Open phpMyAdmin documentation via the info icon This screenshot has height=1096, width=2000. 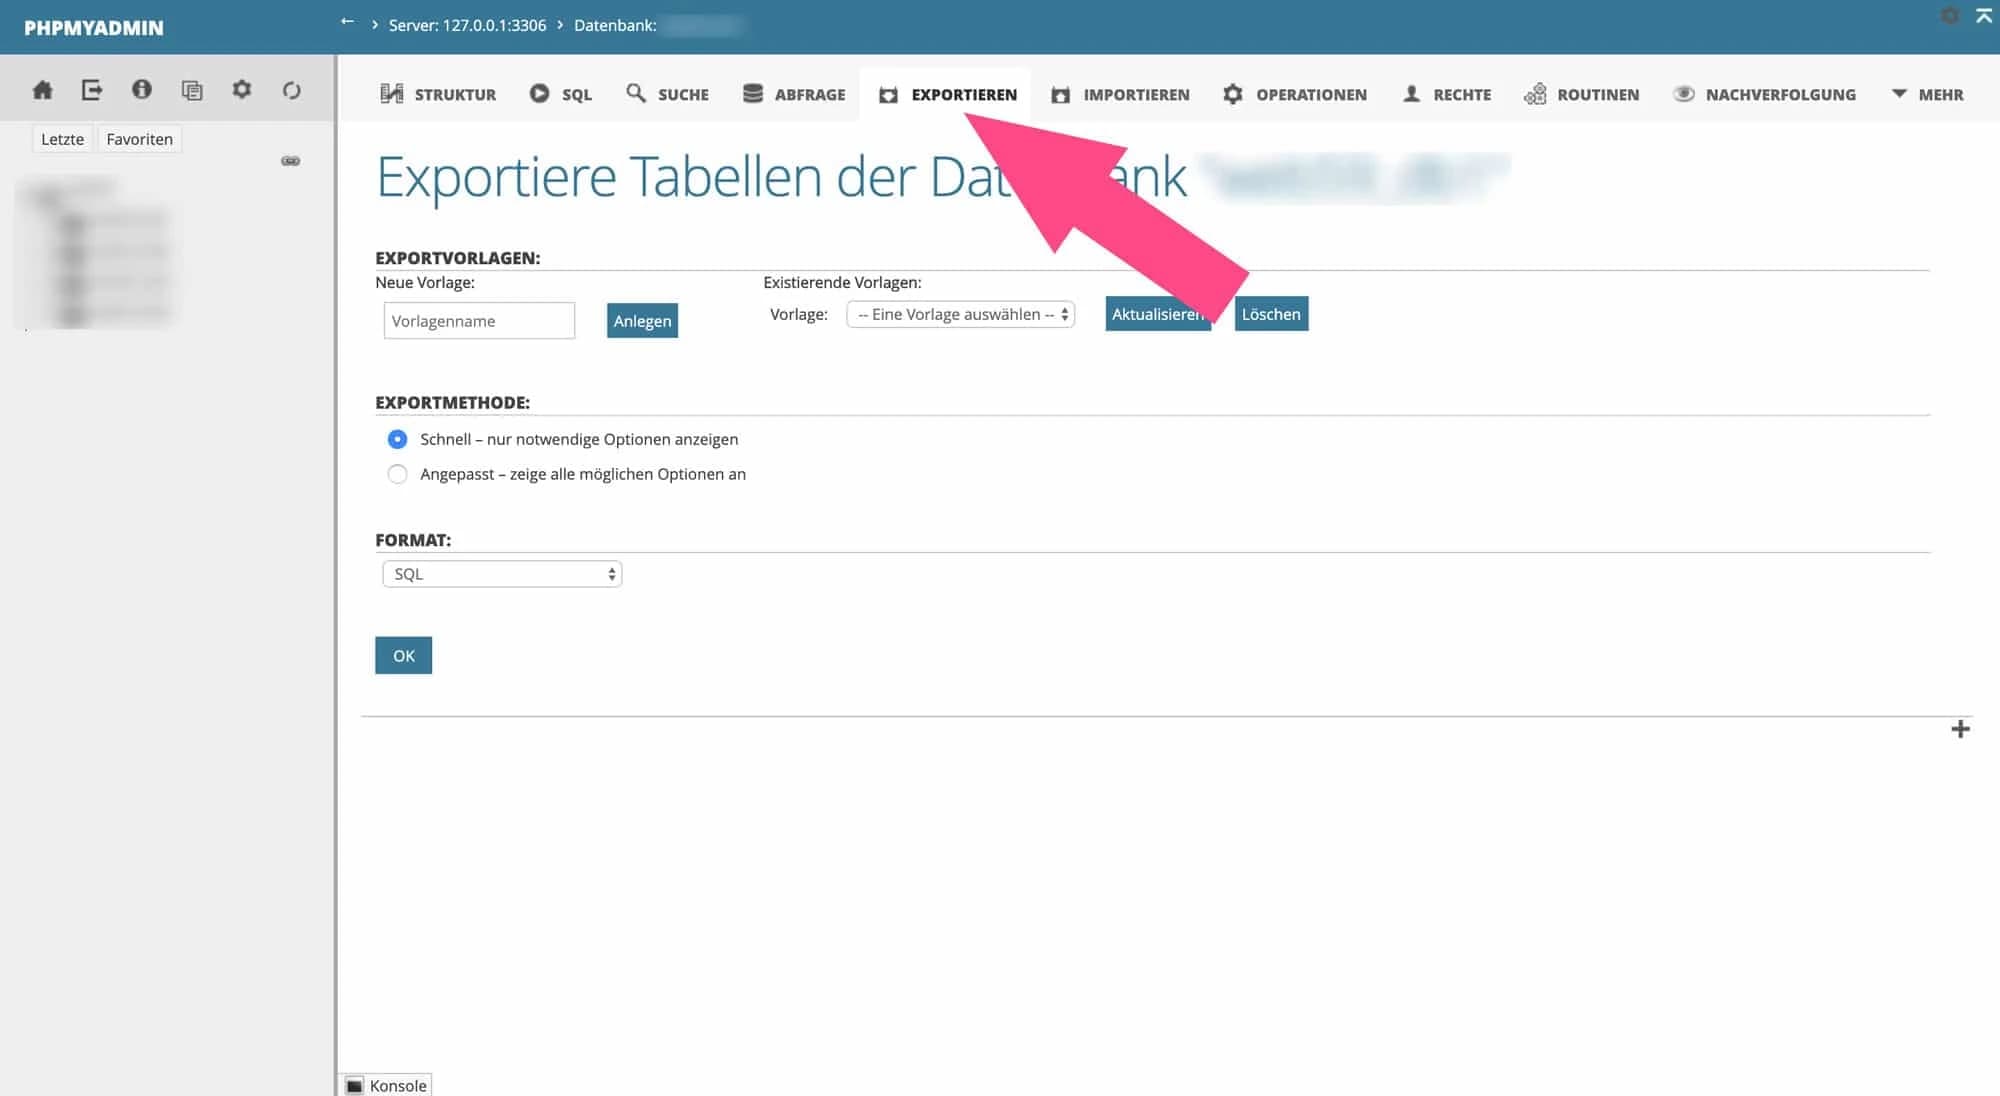click(141, 89)
